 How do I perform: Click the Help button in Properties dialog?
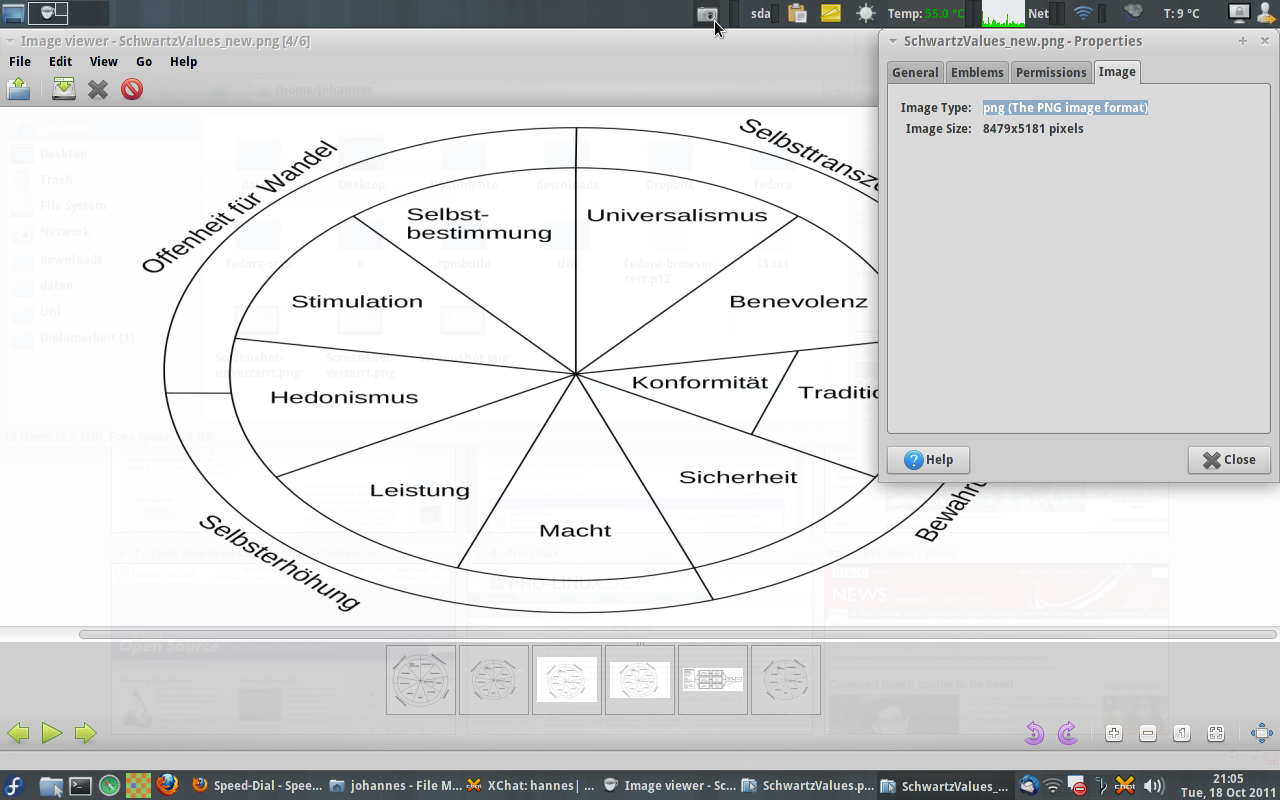928,460
